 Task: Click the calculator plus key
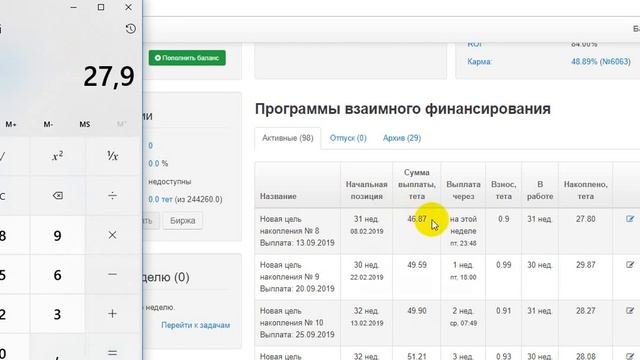112,313
